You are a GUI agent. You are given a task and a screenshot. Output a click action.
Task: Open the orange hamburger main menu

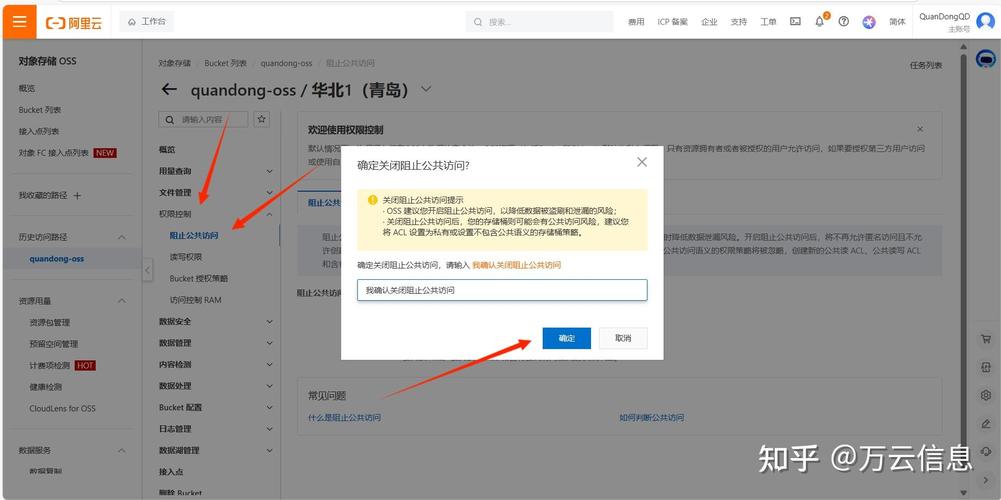19,21
